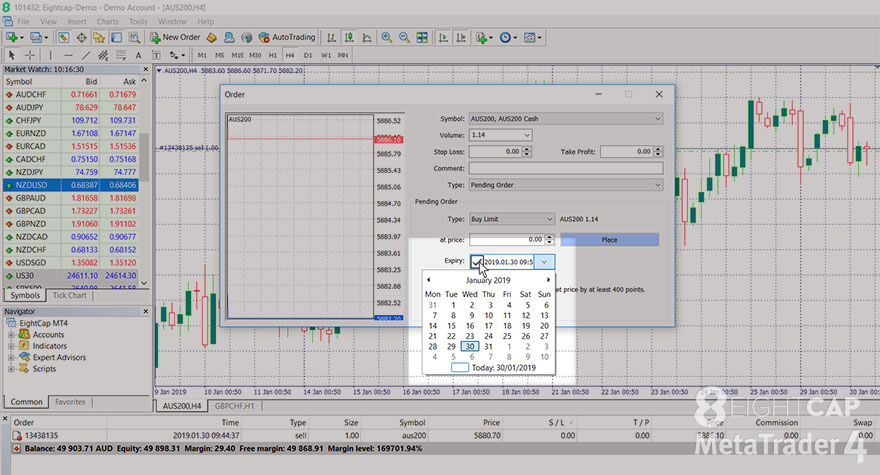Click Today: 30/01/2019 in calendar

point(493,368)
